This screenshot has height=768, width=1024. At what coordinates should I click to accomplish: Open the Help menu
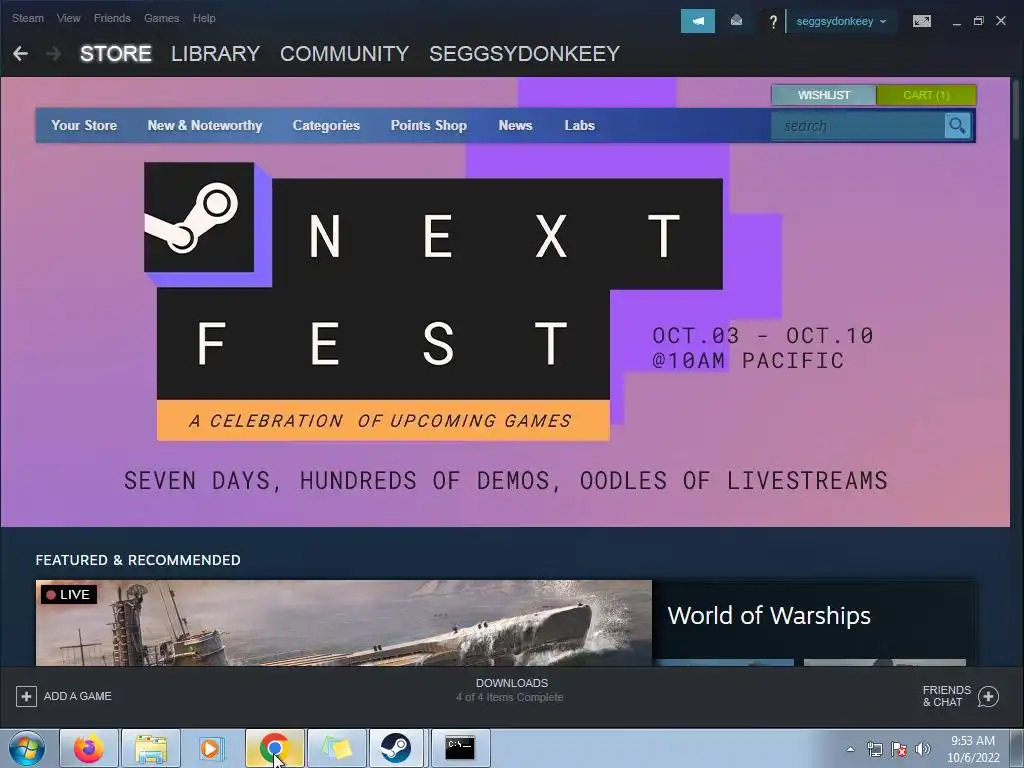point(204,18)
